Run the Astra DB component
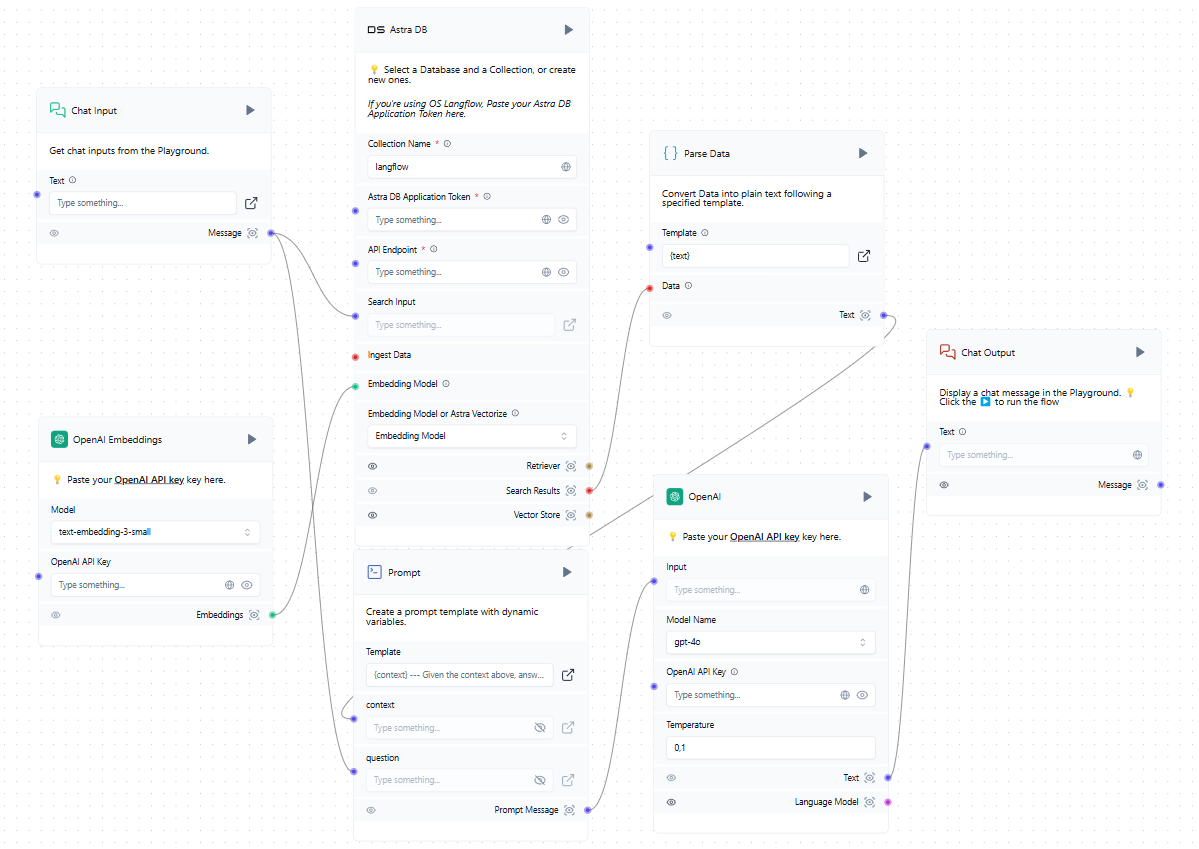The height and width of the screenshot is (849, 1199). (568, 30)
